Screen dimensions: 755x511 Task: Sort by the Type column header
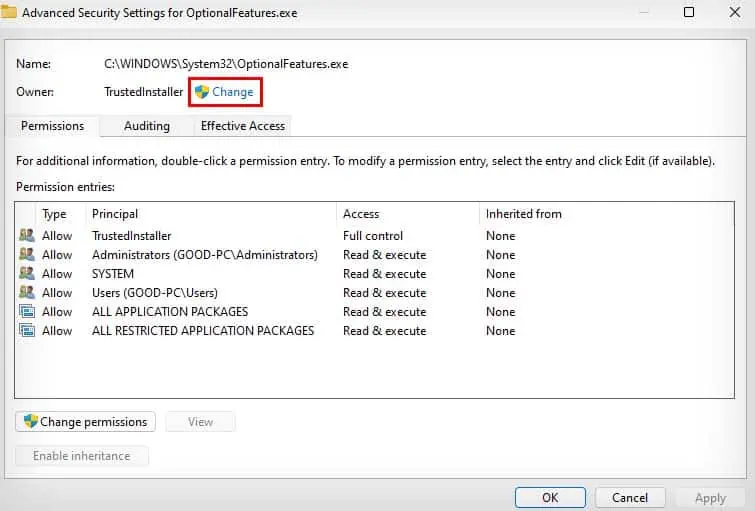coord(54,214)
